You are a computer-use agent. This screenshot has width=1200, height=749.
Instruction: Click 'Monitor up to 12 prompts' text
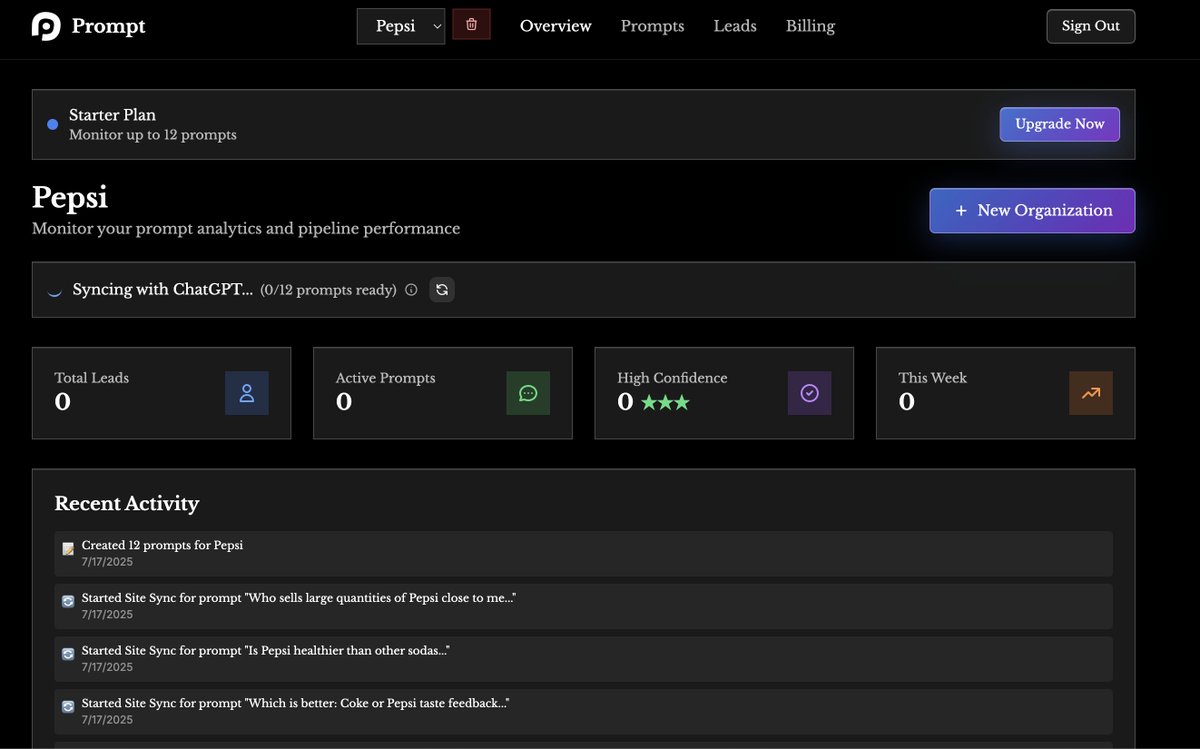pyautogui.click(x=153, y=134)
